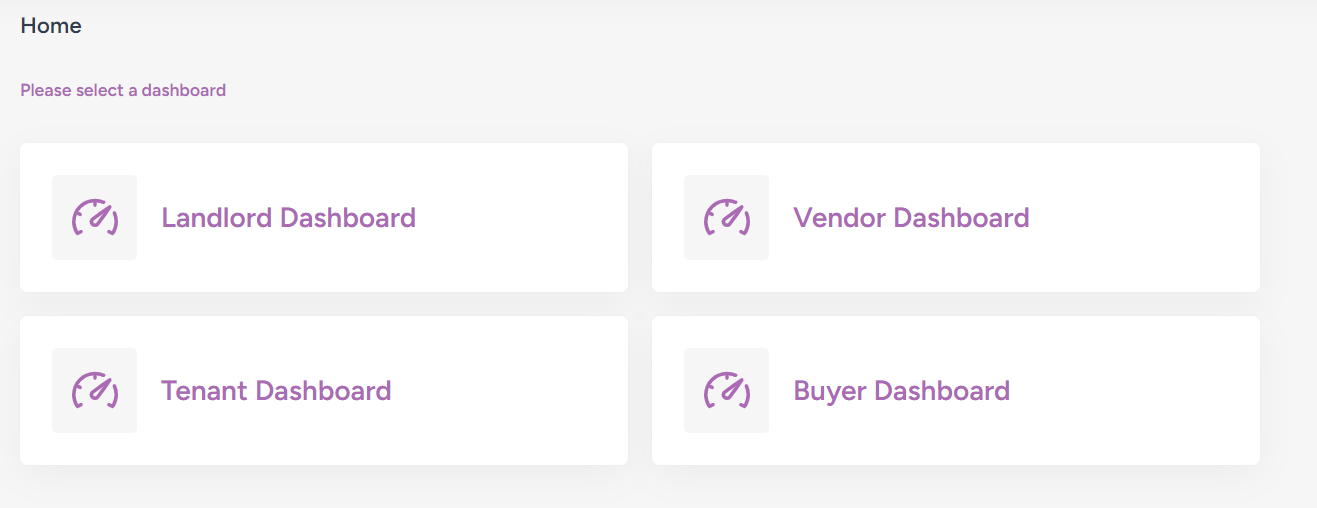
Task: Click the word "Tenant" in the card title
Action: [x=204, y=391]
